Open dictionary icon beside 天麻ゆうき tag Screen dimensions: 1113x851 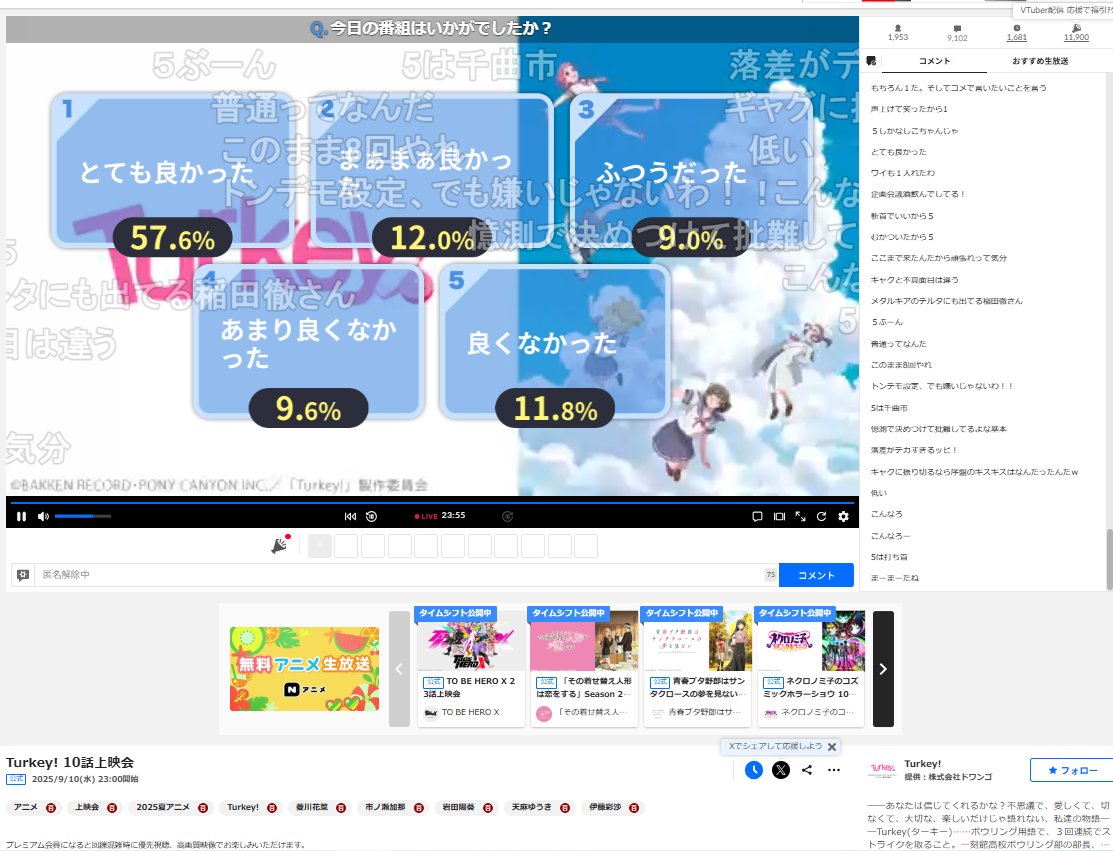(x=565, y=808)
